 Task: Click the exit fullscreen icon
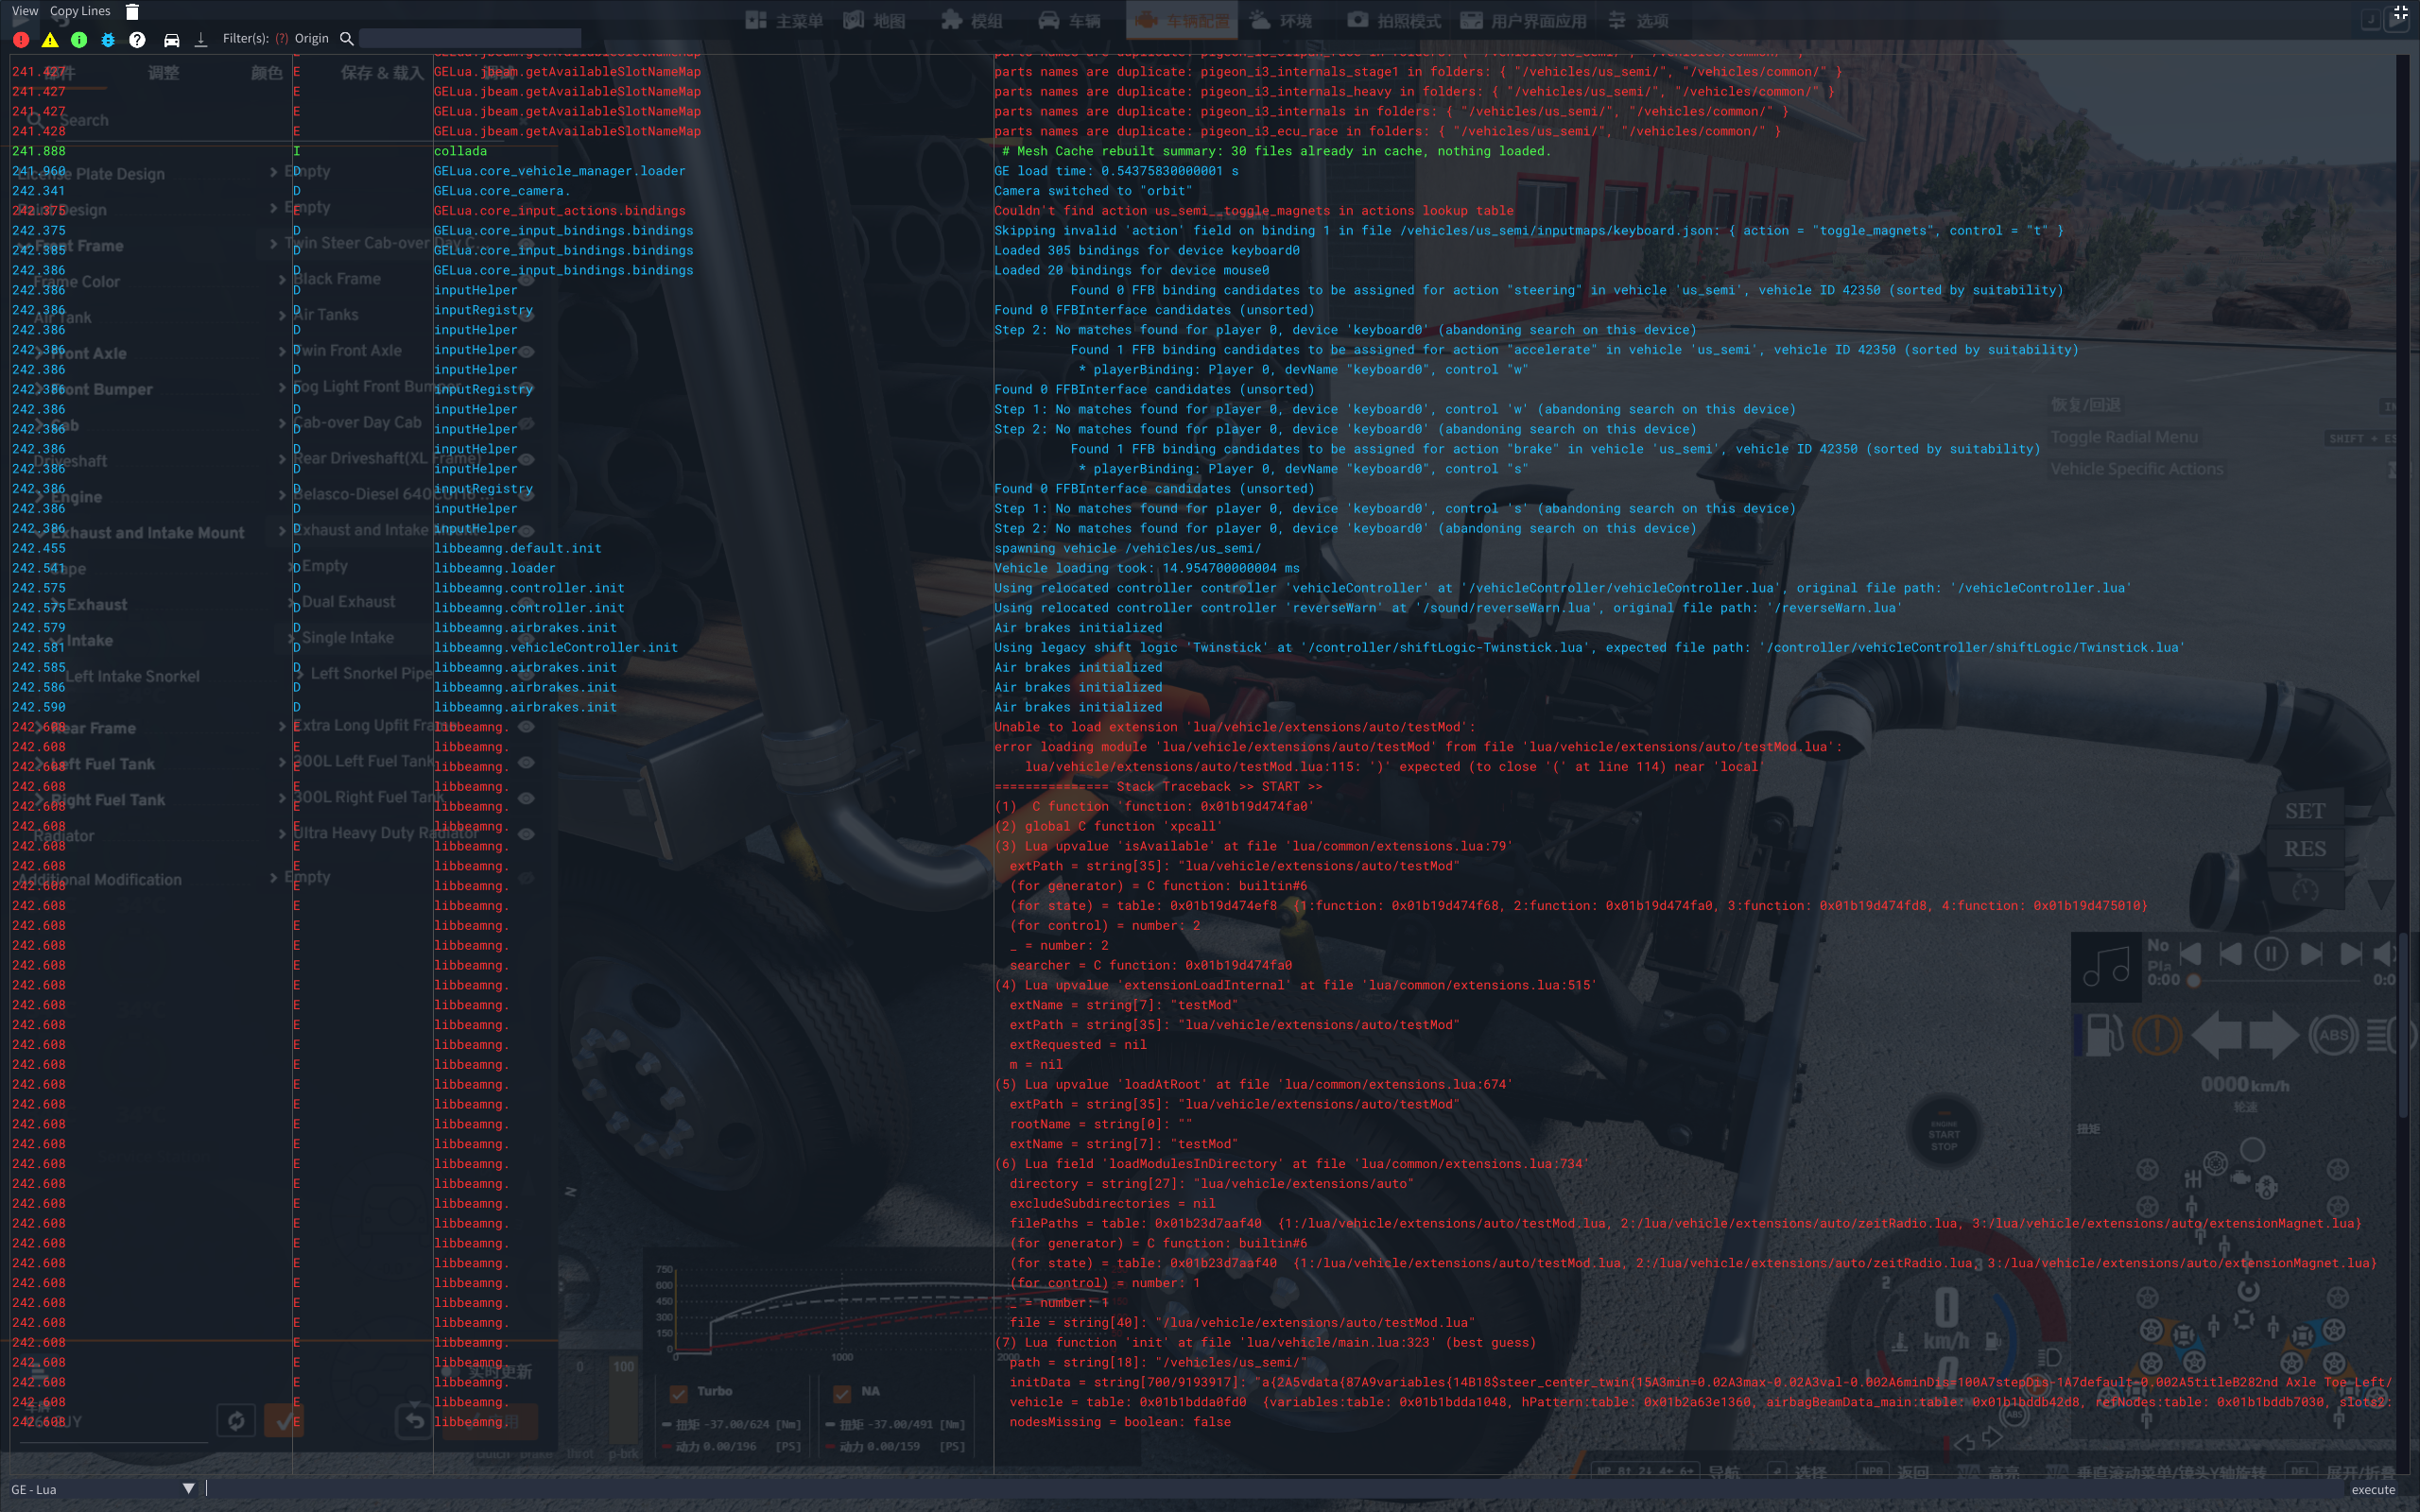[x=2400, y=13]
